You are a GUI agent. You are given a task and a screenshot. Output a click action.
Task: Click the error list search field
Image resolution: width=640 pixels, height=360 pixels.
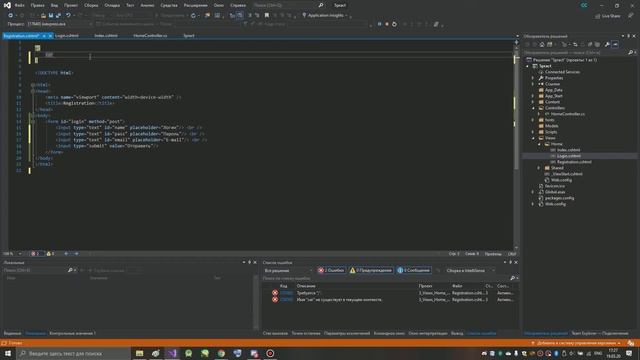[x=386, y=278]
